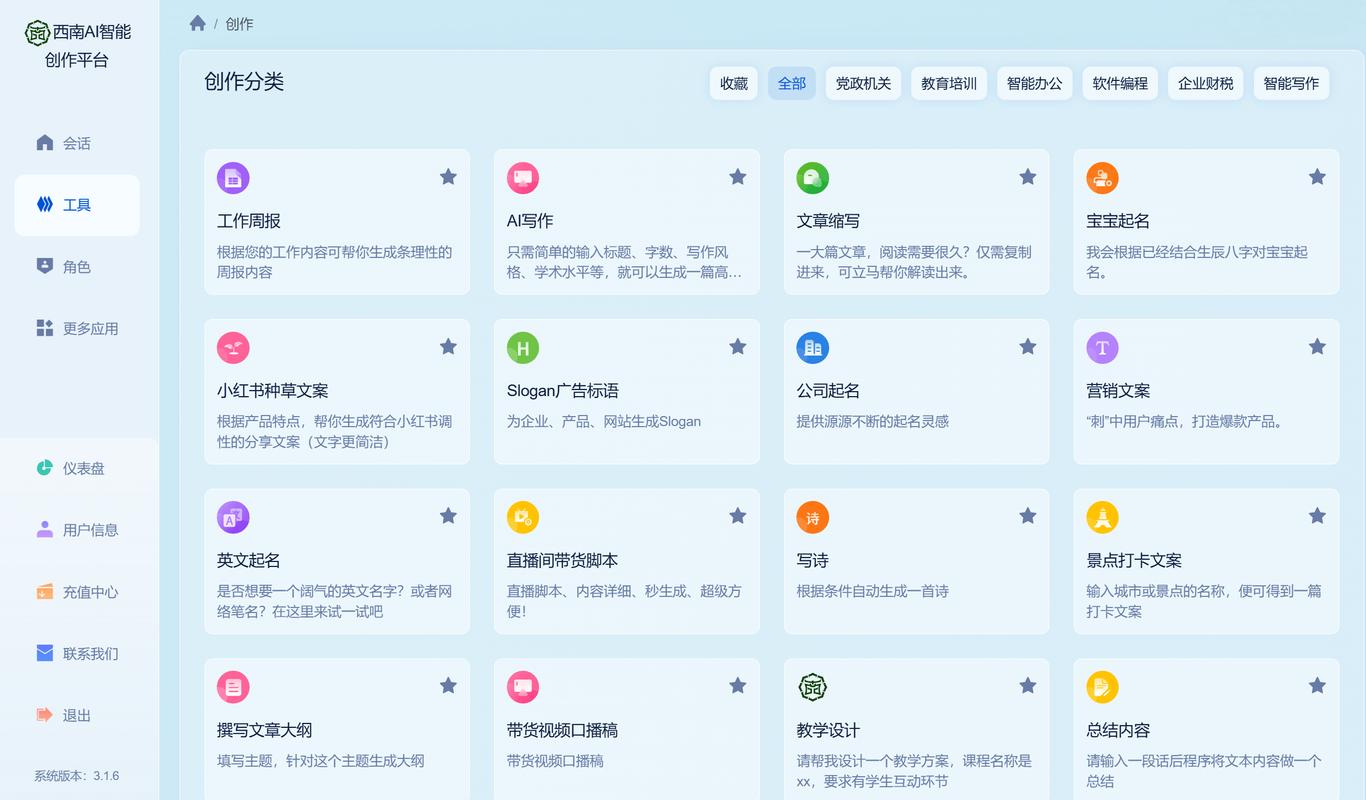
Task: Select the 全部 category filter
Action: (792, 83)
